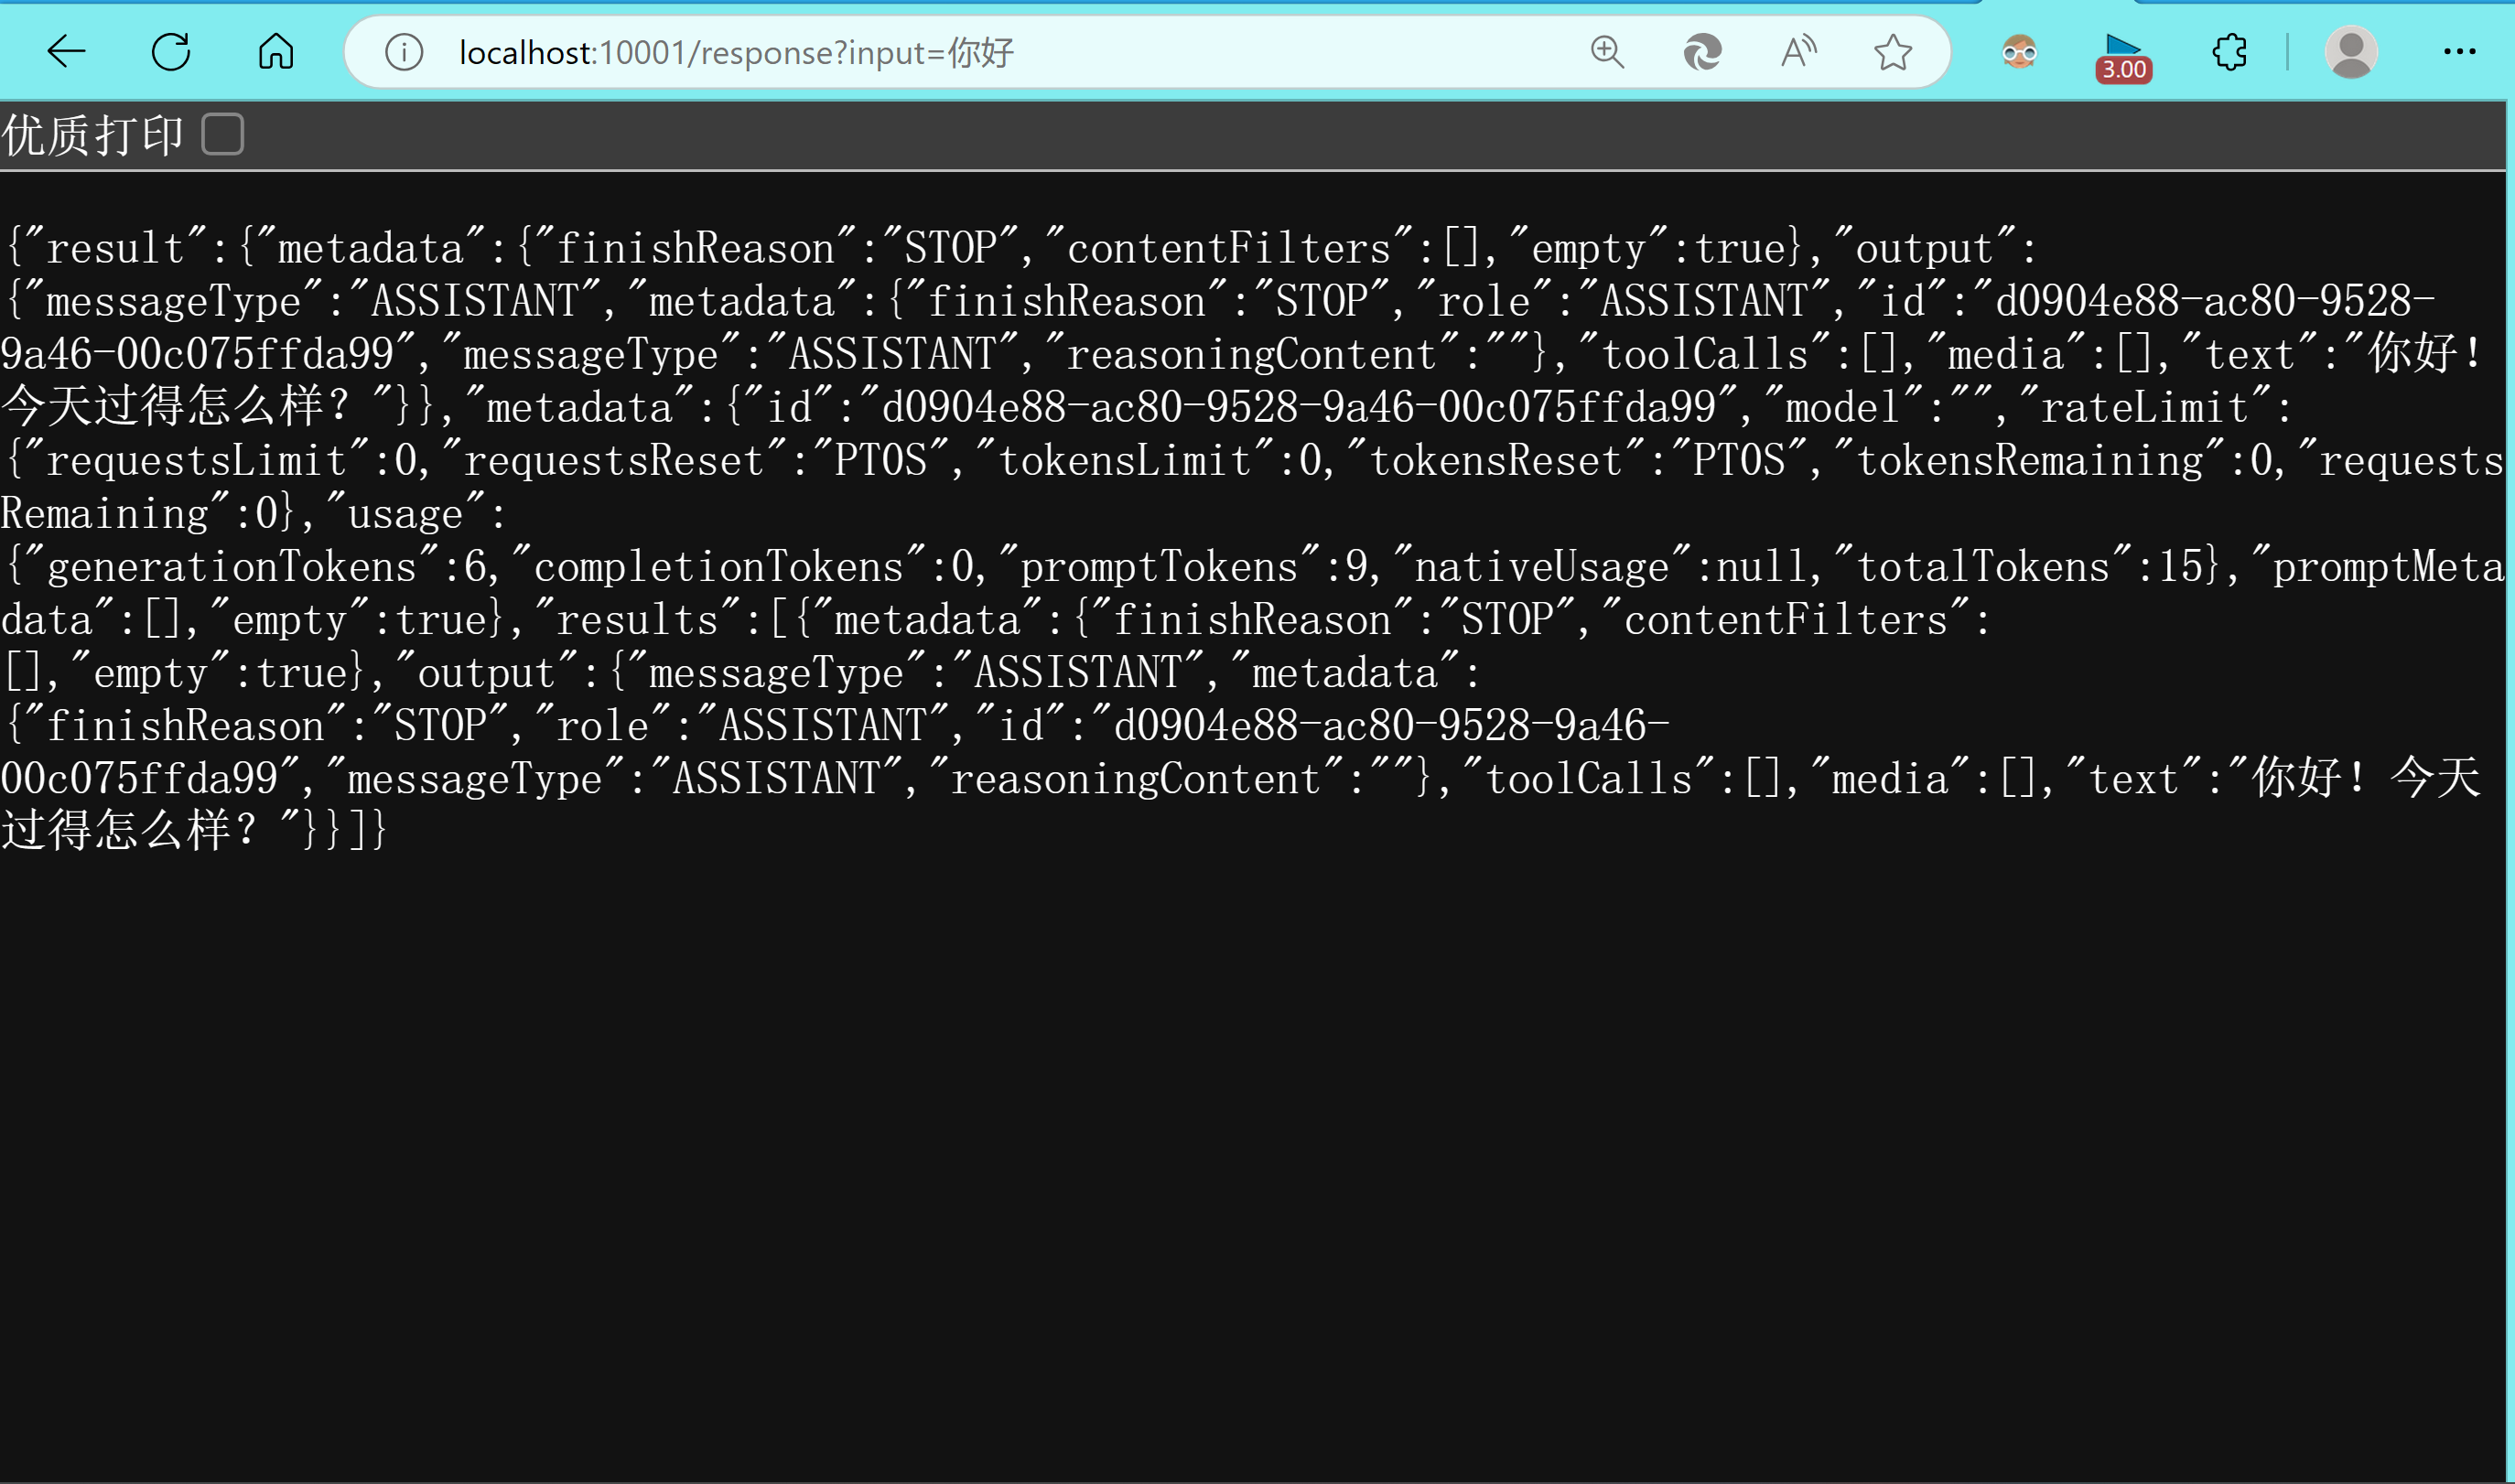Open the browser profile account menu

(2352, 52)
